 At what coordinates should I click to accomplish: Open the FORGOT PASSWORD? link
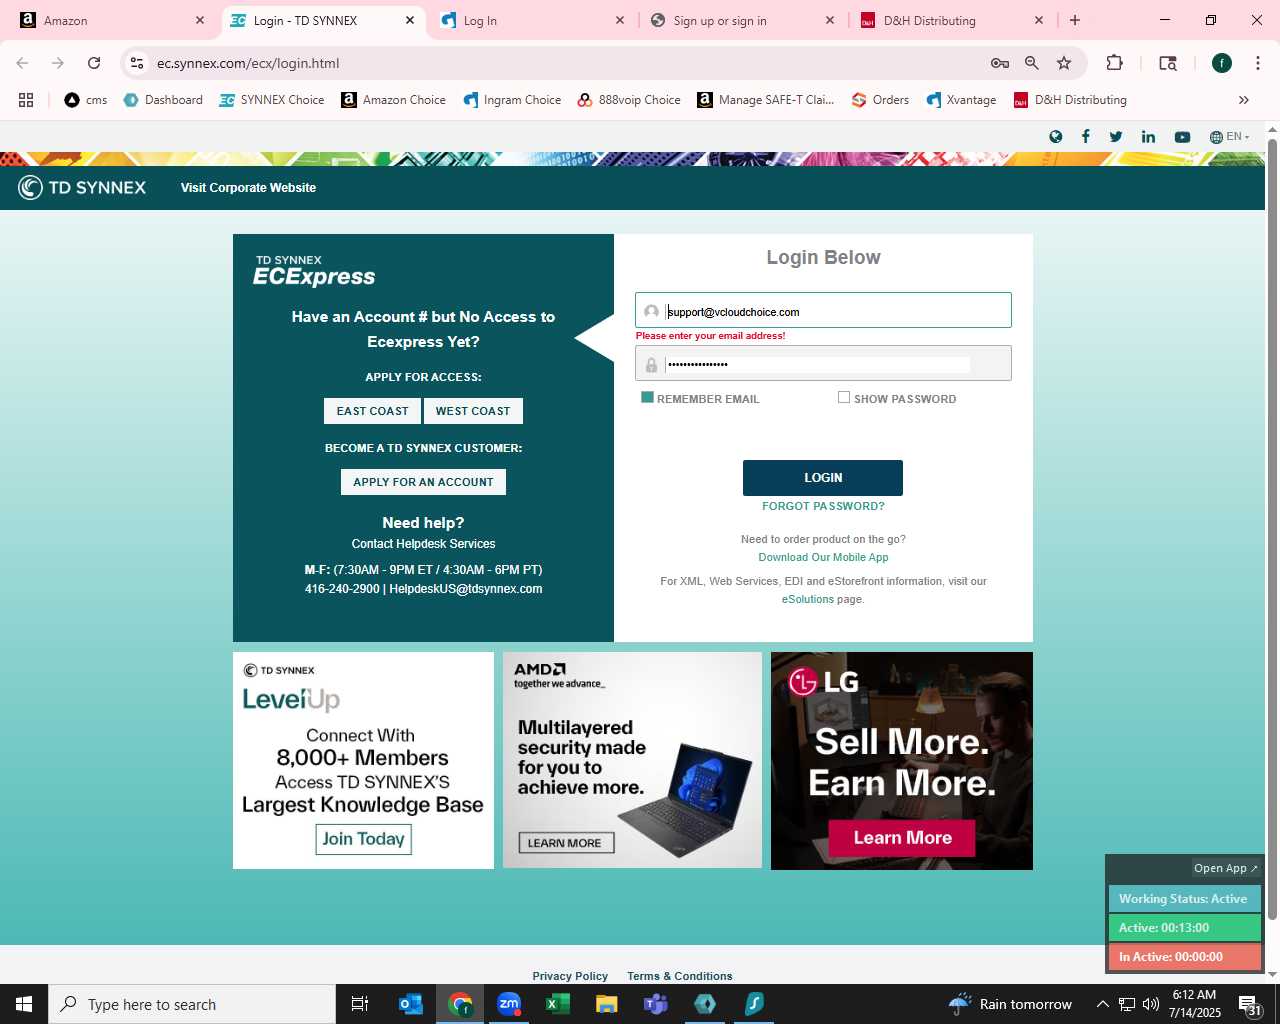point(823,506)
